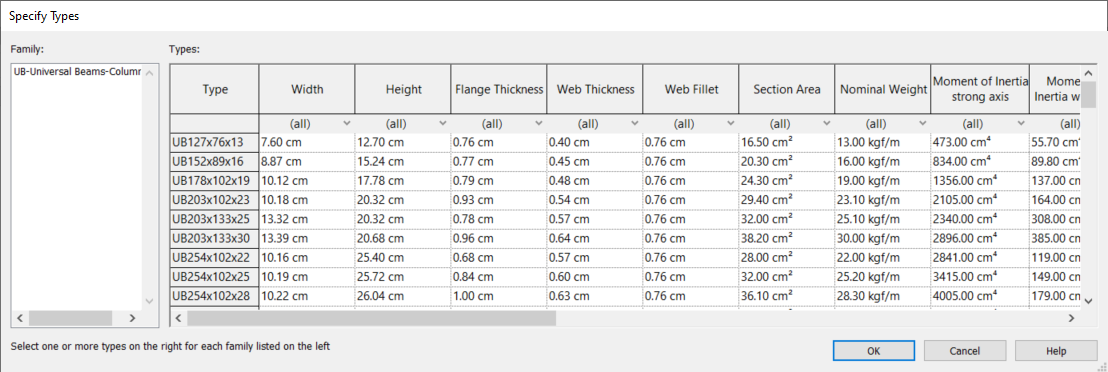Select type row UB152x89x16

pos(214,161)
